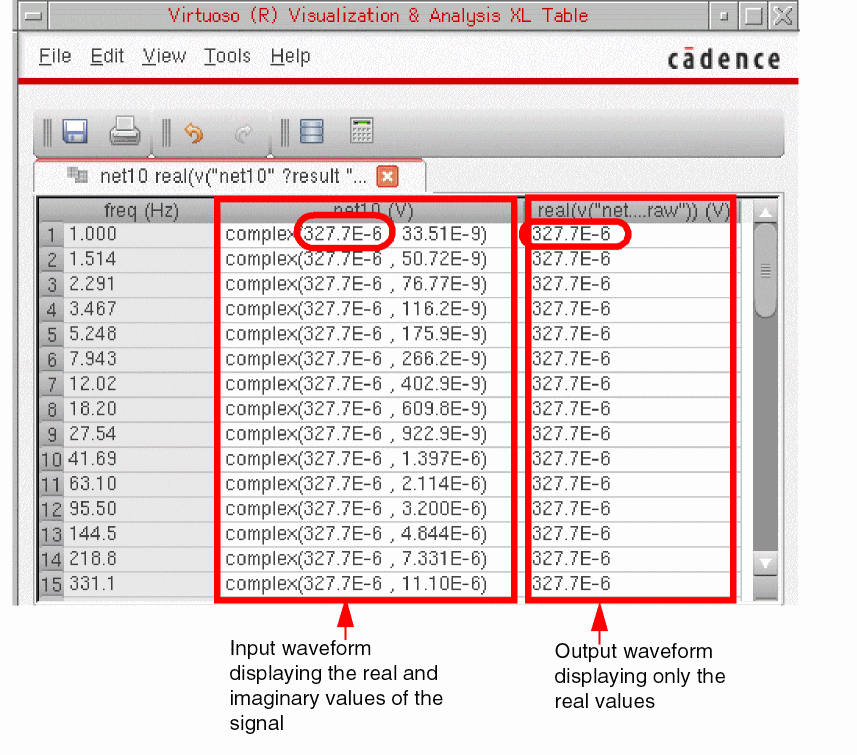Select row header 15

(51, 584)
